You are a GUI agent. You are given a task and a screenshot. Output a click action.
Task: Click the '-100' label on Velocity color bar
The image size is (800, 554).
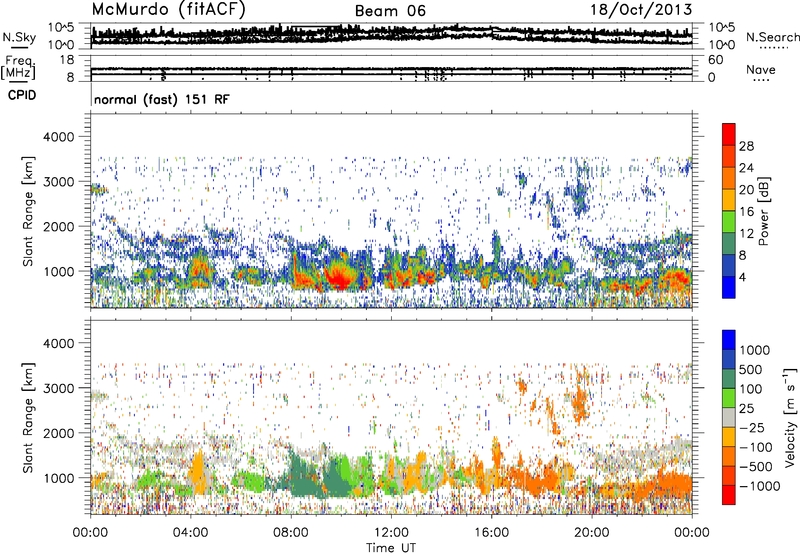tap(756, 447)
